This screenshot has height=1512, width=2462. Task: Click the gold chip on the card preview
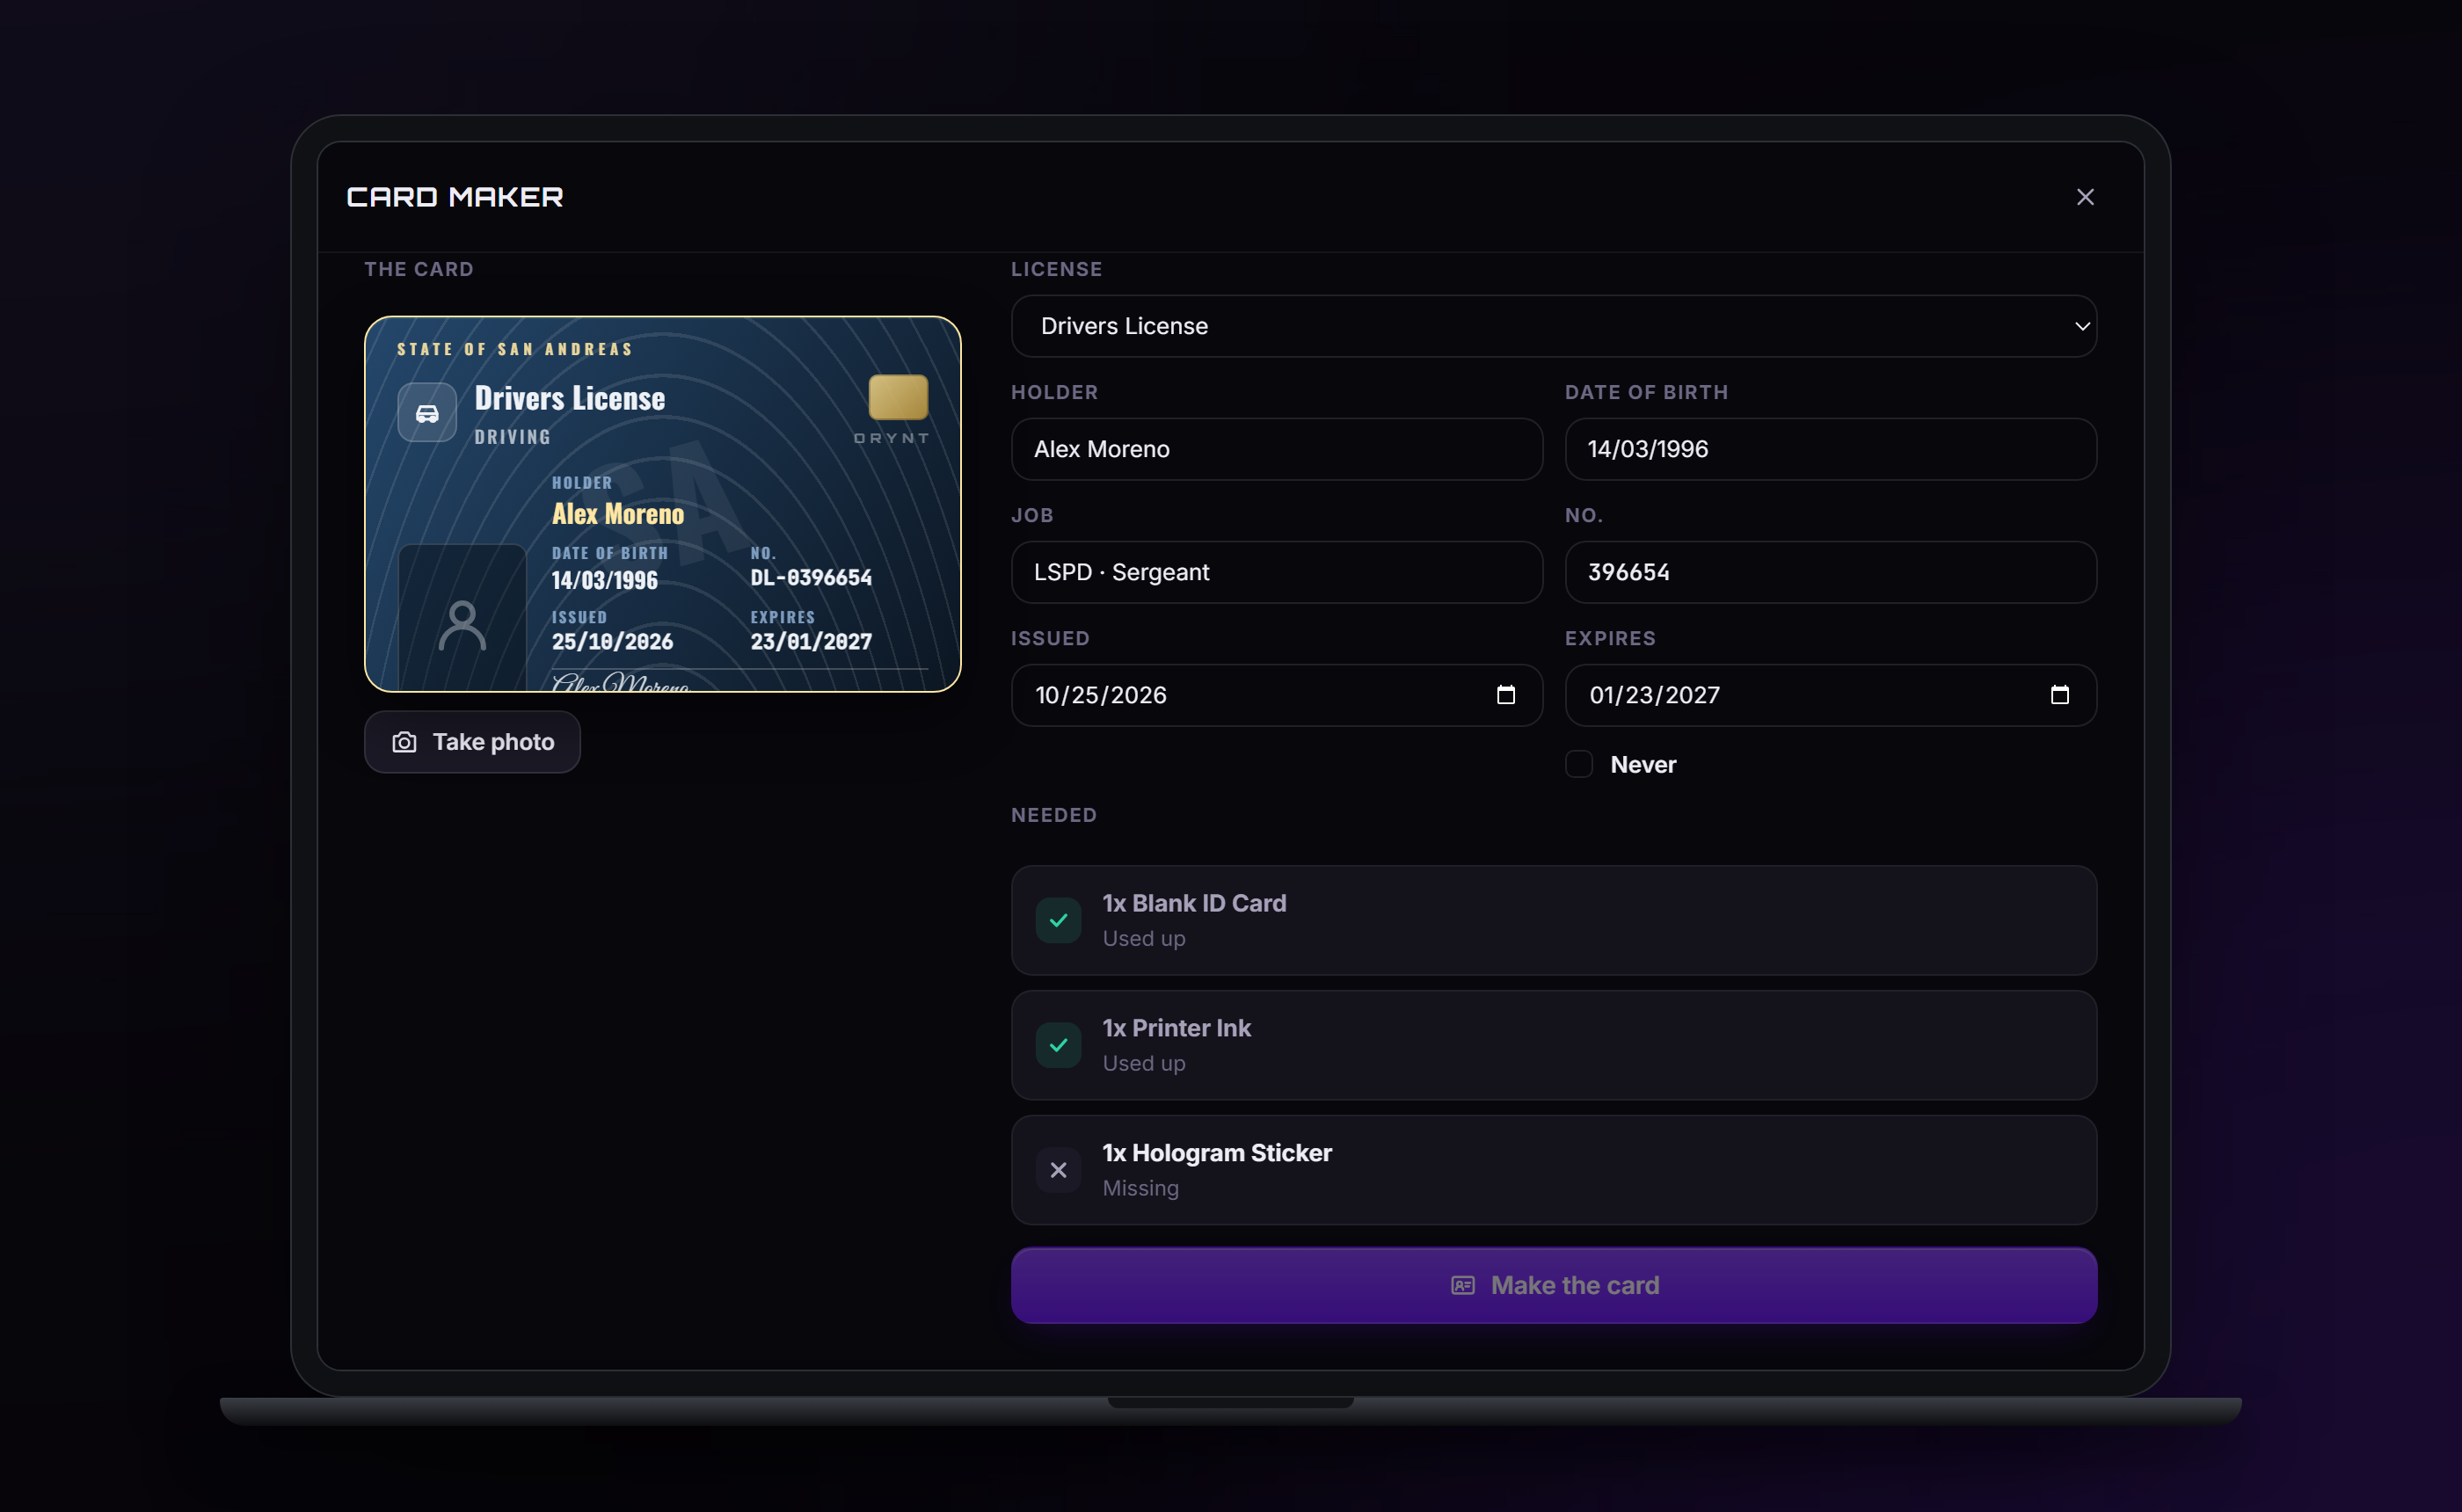click(x=898, y=397)
